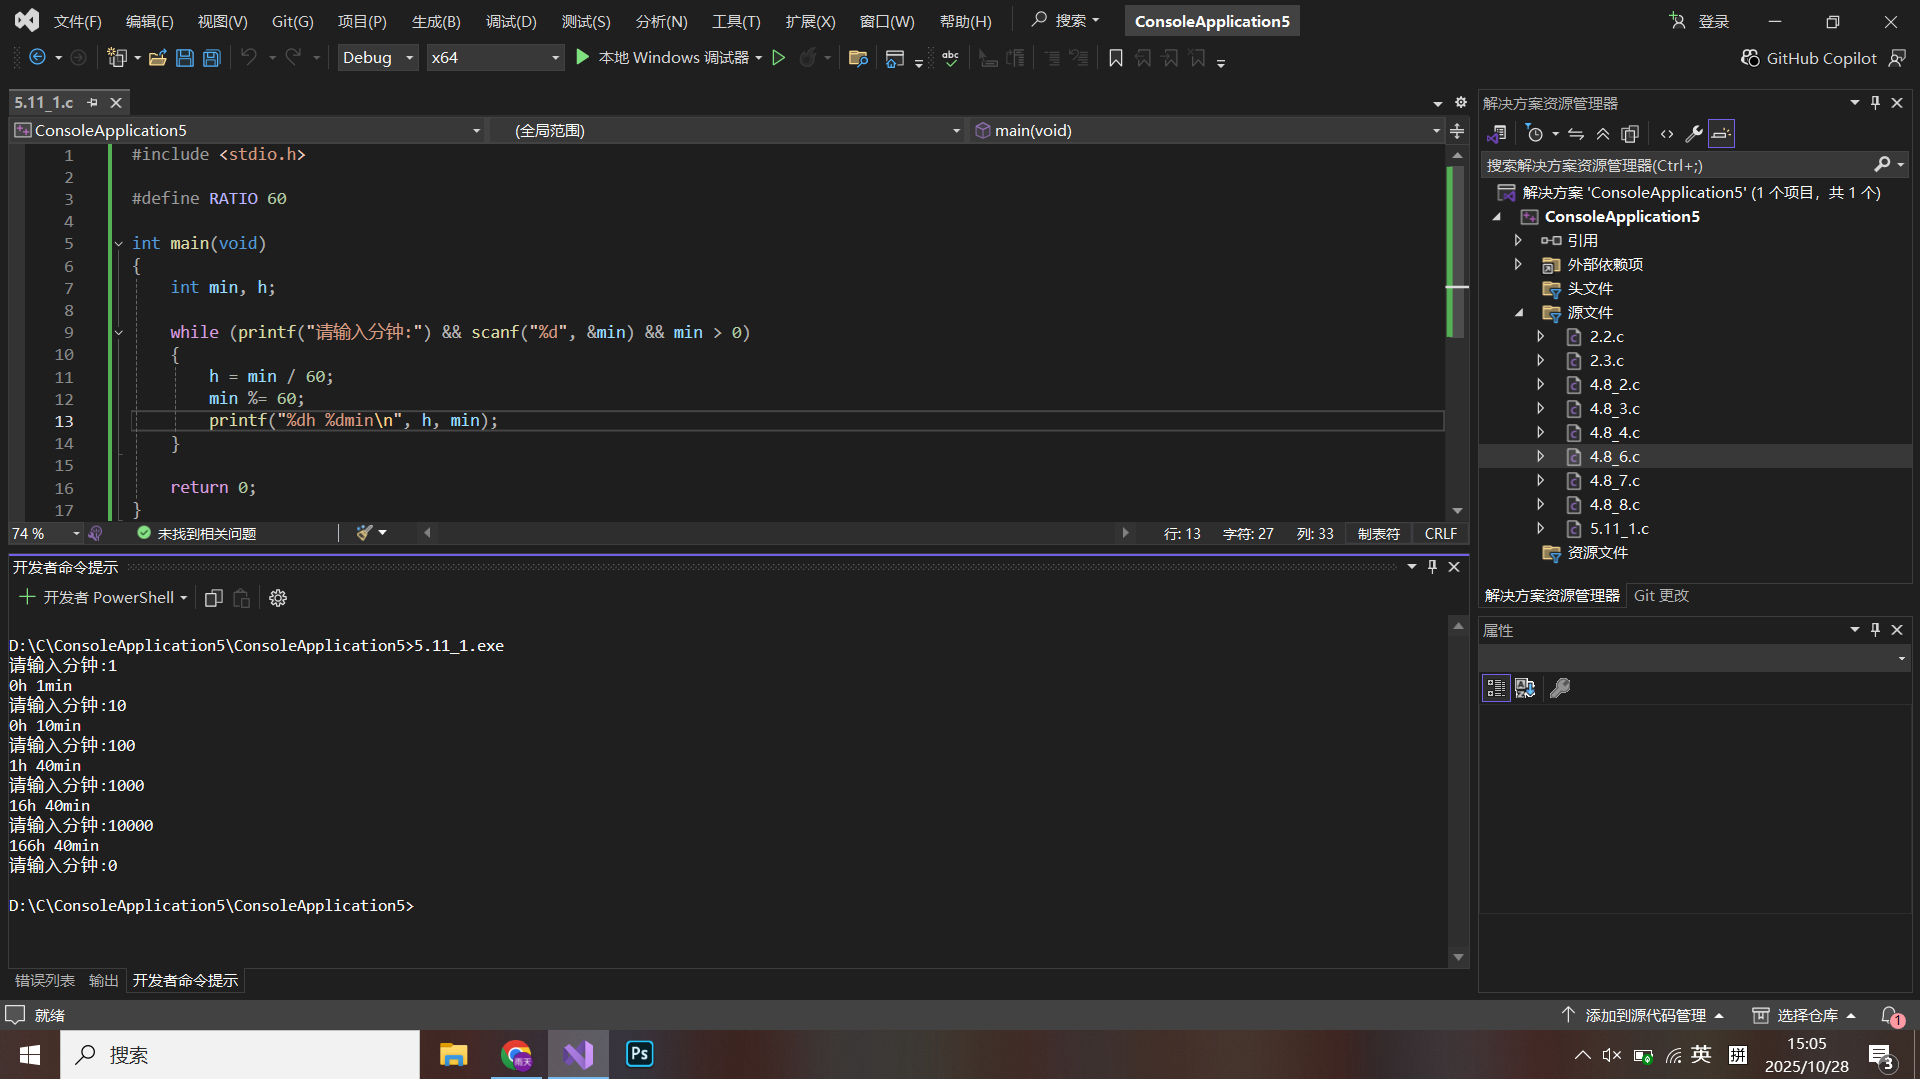Click the Save All toolbar icon
Viewport: 1920px width, 1079px height.
pyautogui.click(x=212, y=58)
